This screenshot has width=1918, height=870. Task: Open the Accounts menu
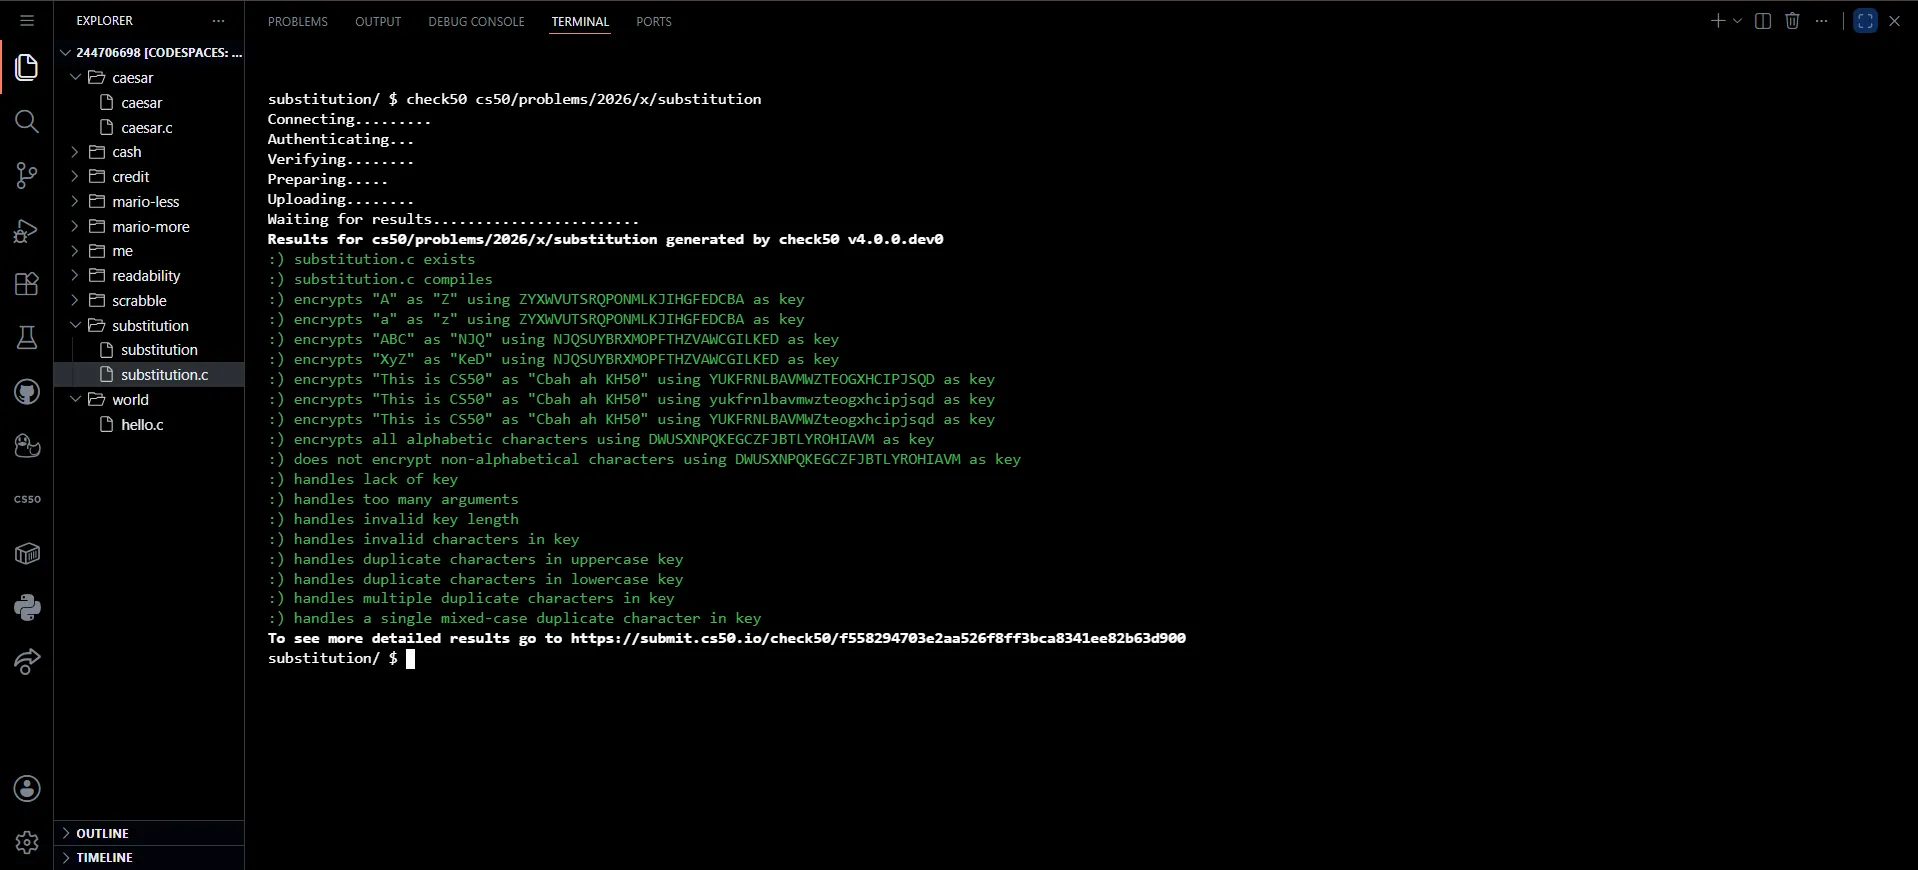pos(27,788)
